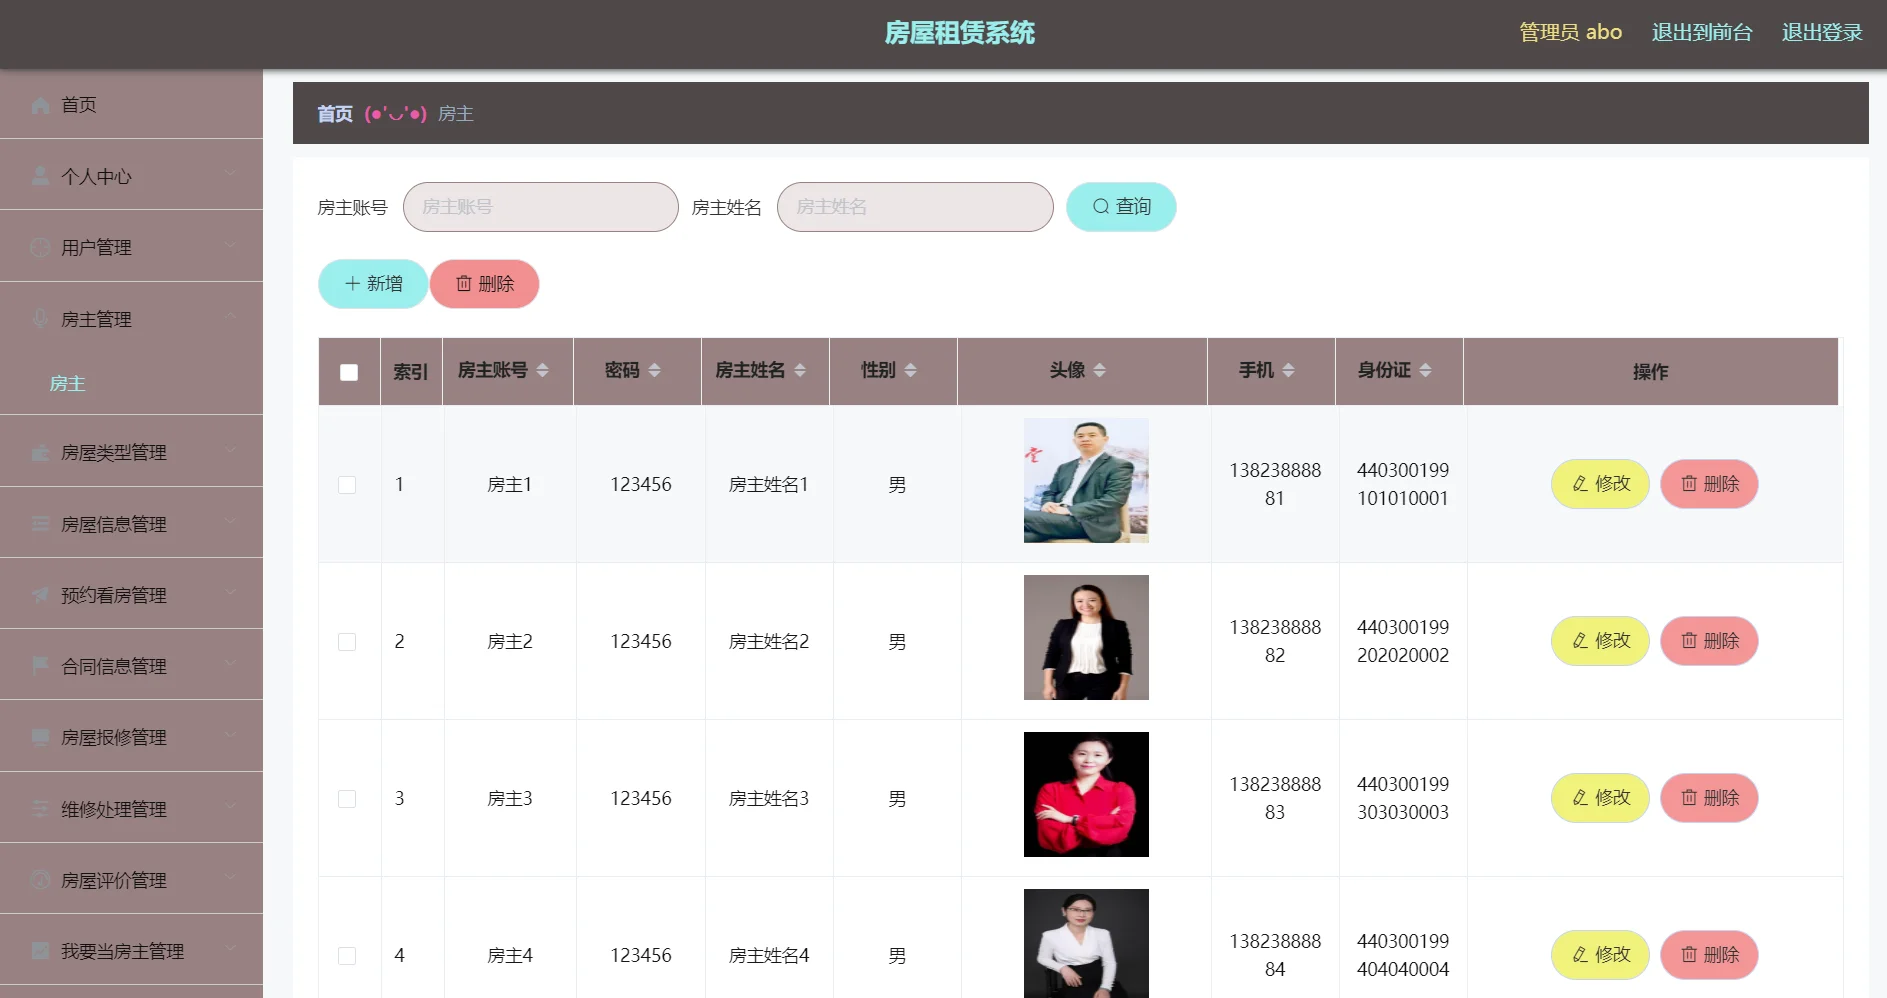Expand the 房屋类型管理 menu

click(x=132, y=451)
